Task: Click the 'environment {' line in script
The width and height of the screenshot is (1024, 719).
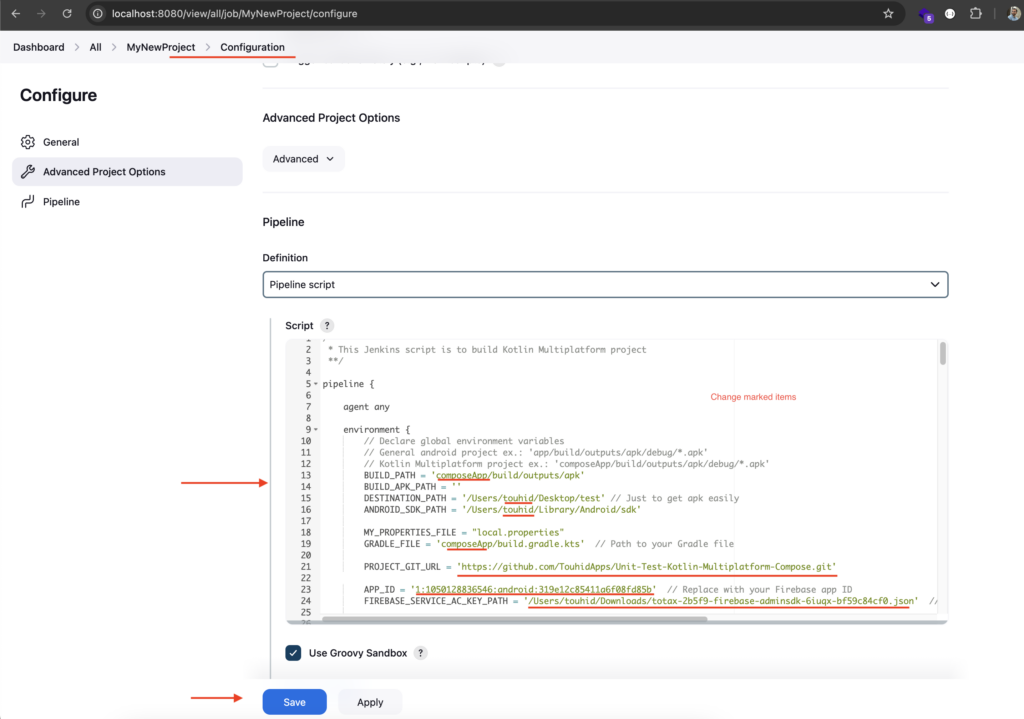Action: [x=377, y=430]
